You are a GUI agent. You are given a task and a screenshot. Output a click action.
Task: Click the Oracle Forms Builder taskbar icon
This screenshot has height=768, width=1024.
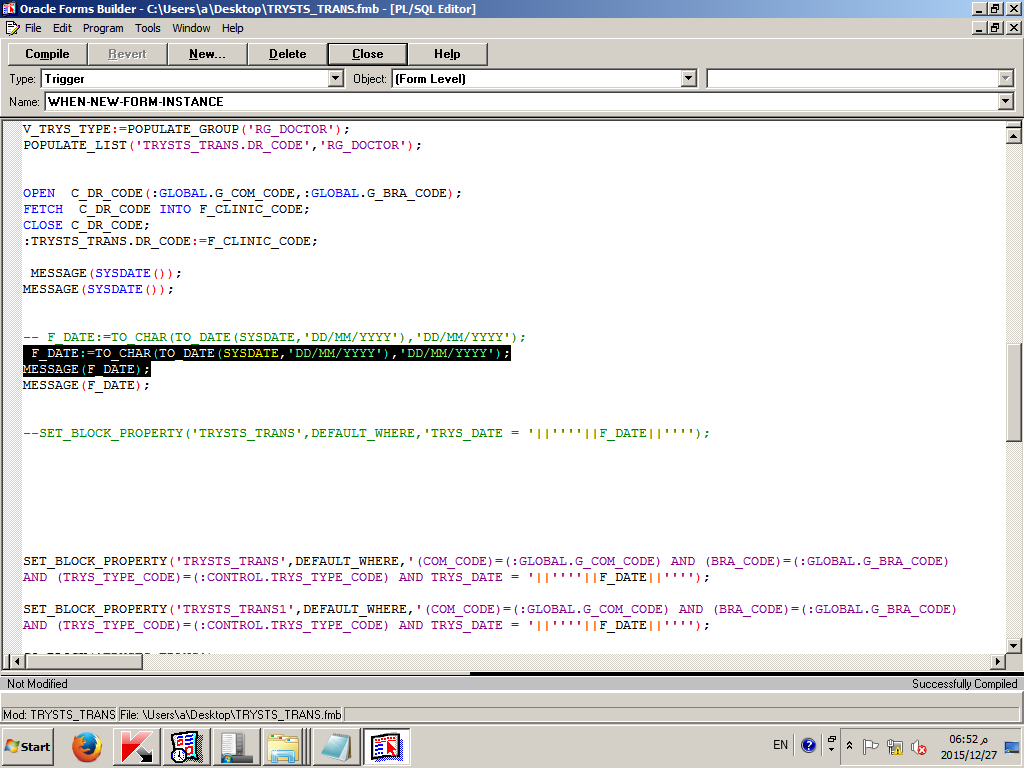click(x=385, y=746)
